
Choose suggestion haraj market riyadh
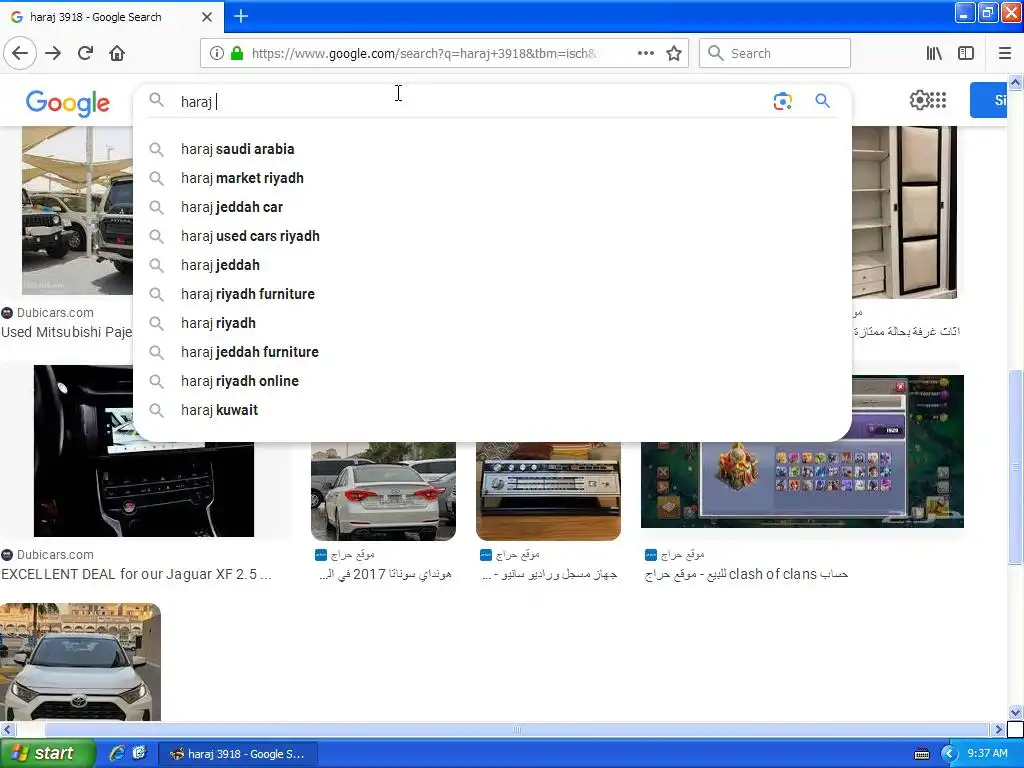492,178
